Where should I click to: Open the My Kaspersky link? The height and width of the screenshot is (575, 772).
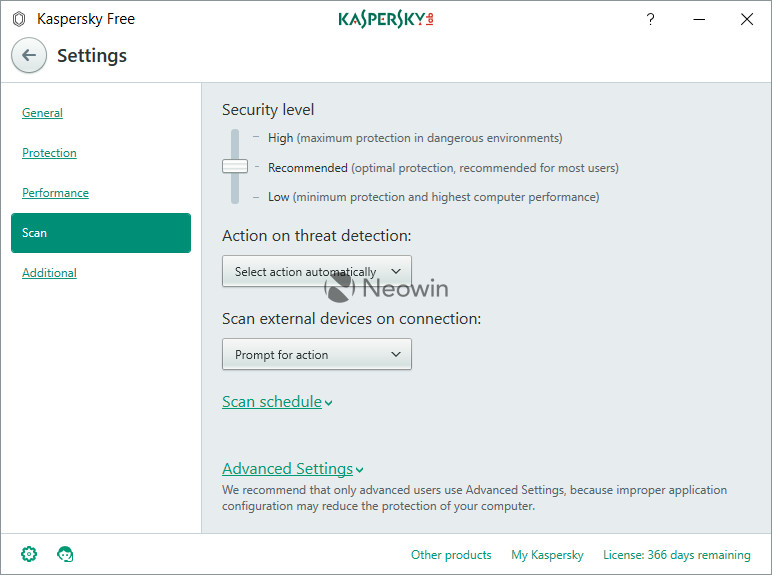[x=547, y=555]
